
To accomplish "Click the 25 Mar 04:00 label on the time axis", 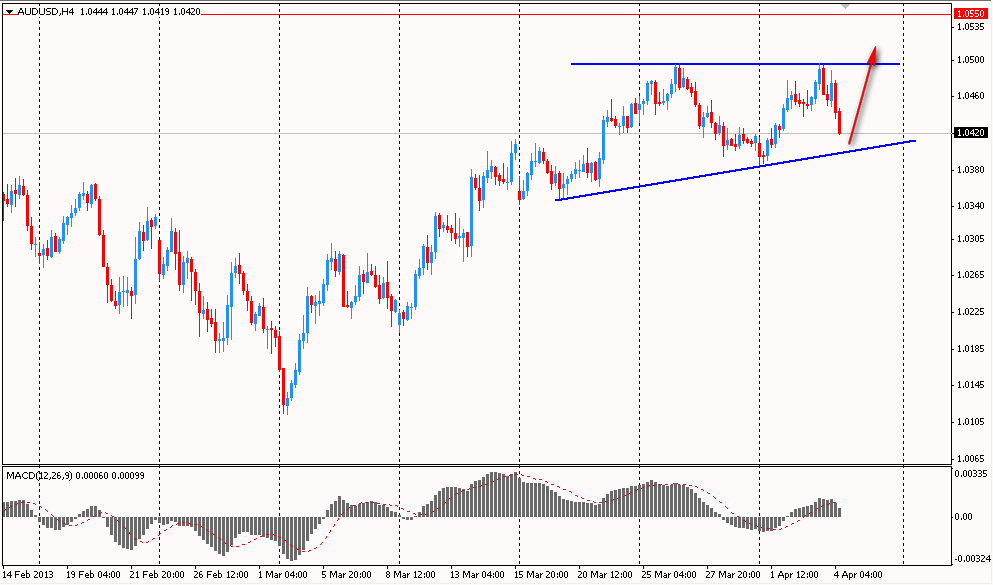I will 669,575.
